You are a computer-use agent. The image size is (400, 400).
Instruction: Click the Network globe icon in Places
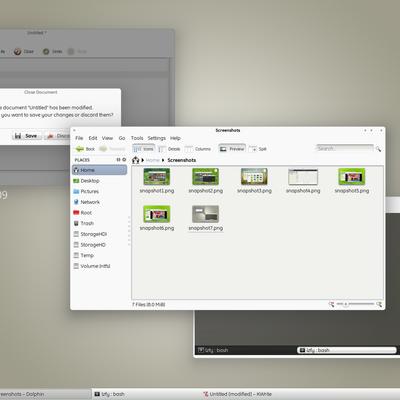click(x=76, y=202)
